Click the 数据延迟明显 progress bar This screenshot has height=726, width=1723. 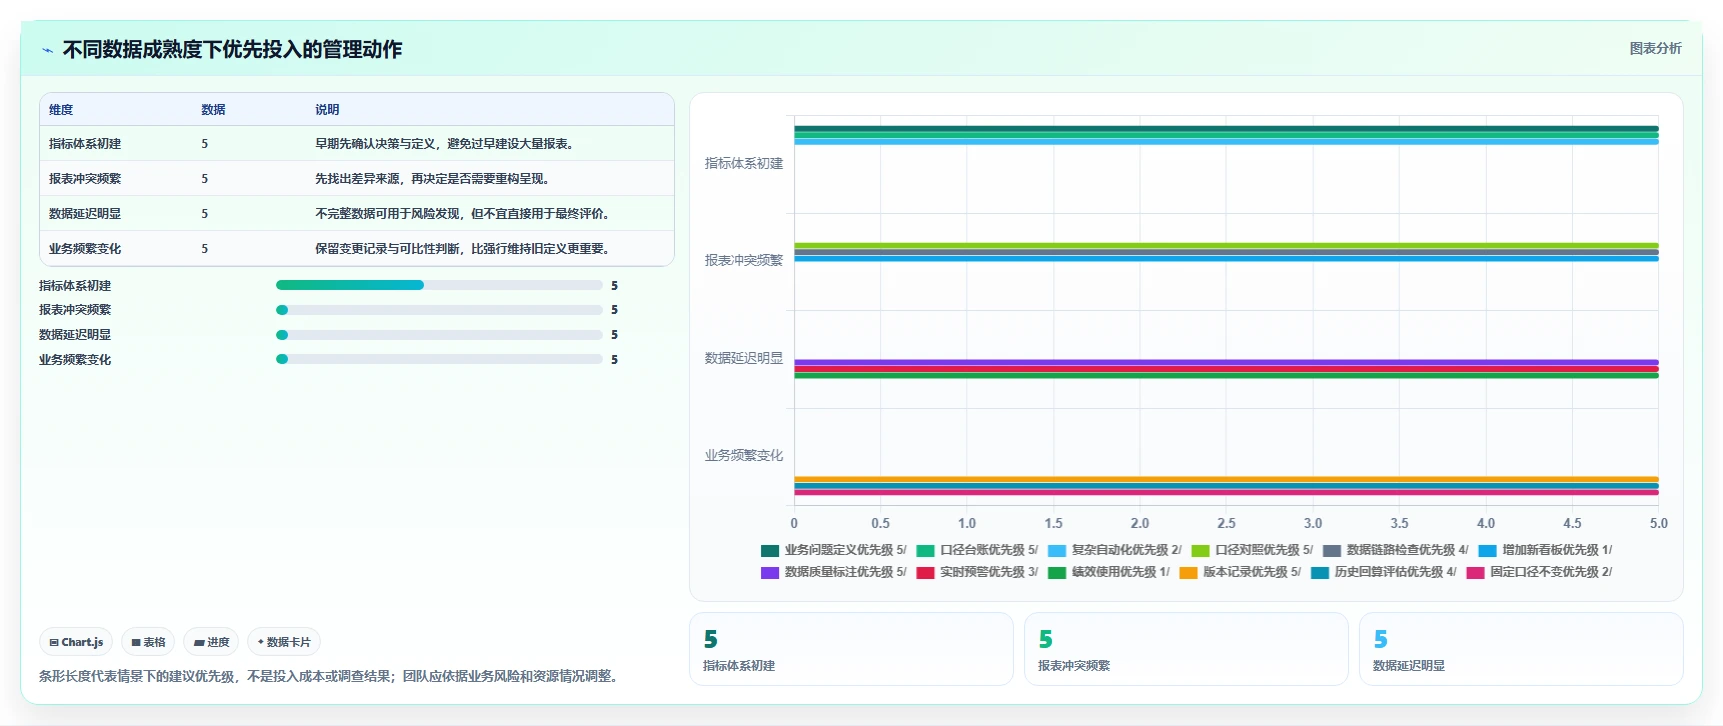439,335
